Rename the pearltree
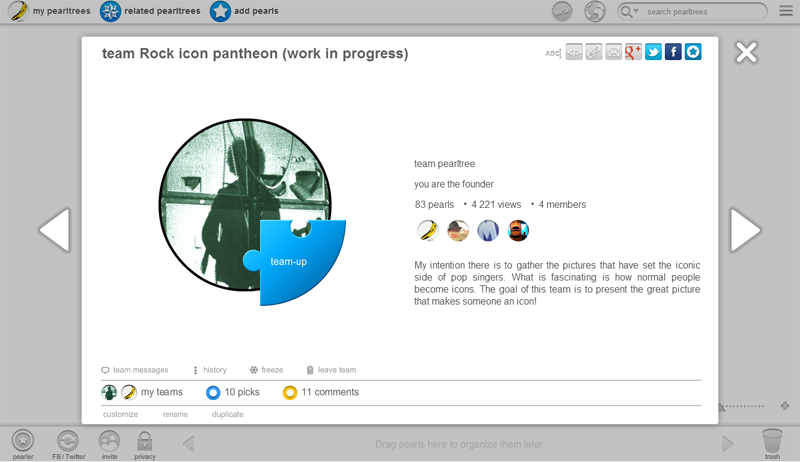 (176, 414)
